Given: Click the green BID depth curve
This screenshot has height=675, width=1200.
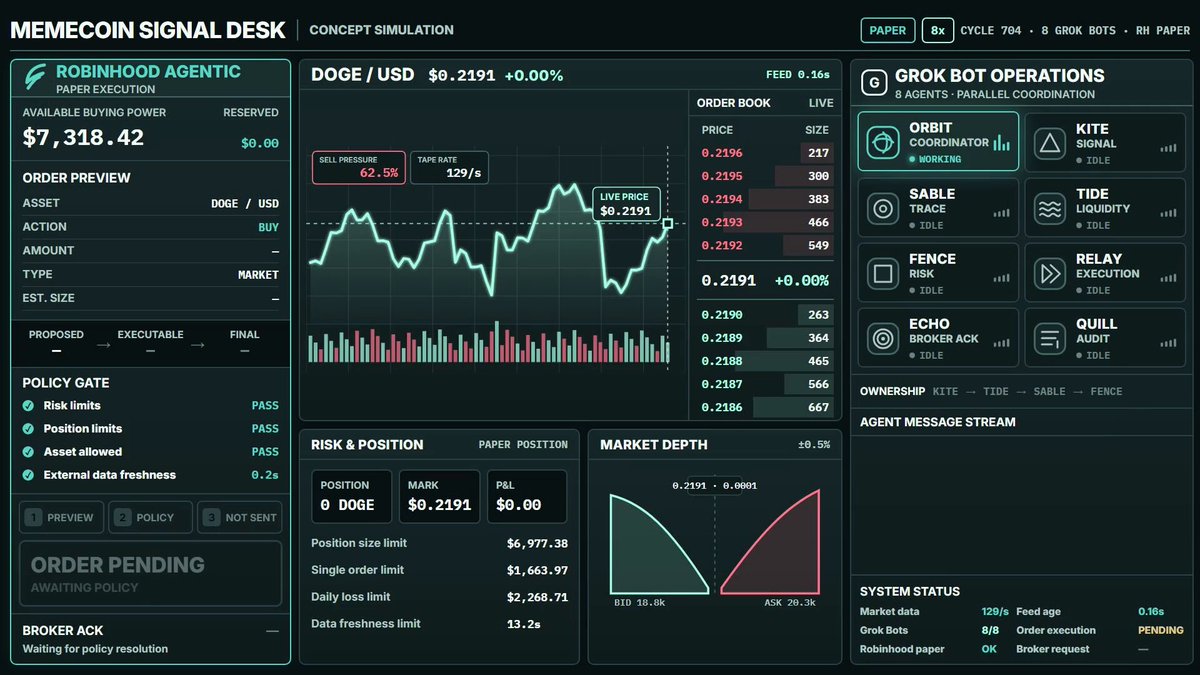Looking at the screenshot, I should tap(660, 543).
